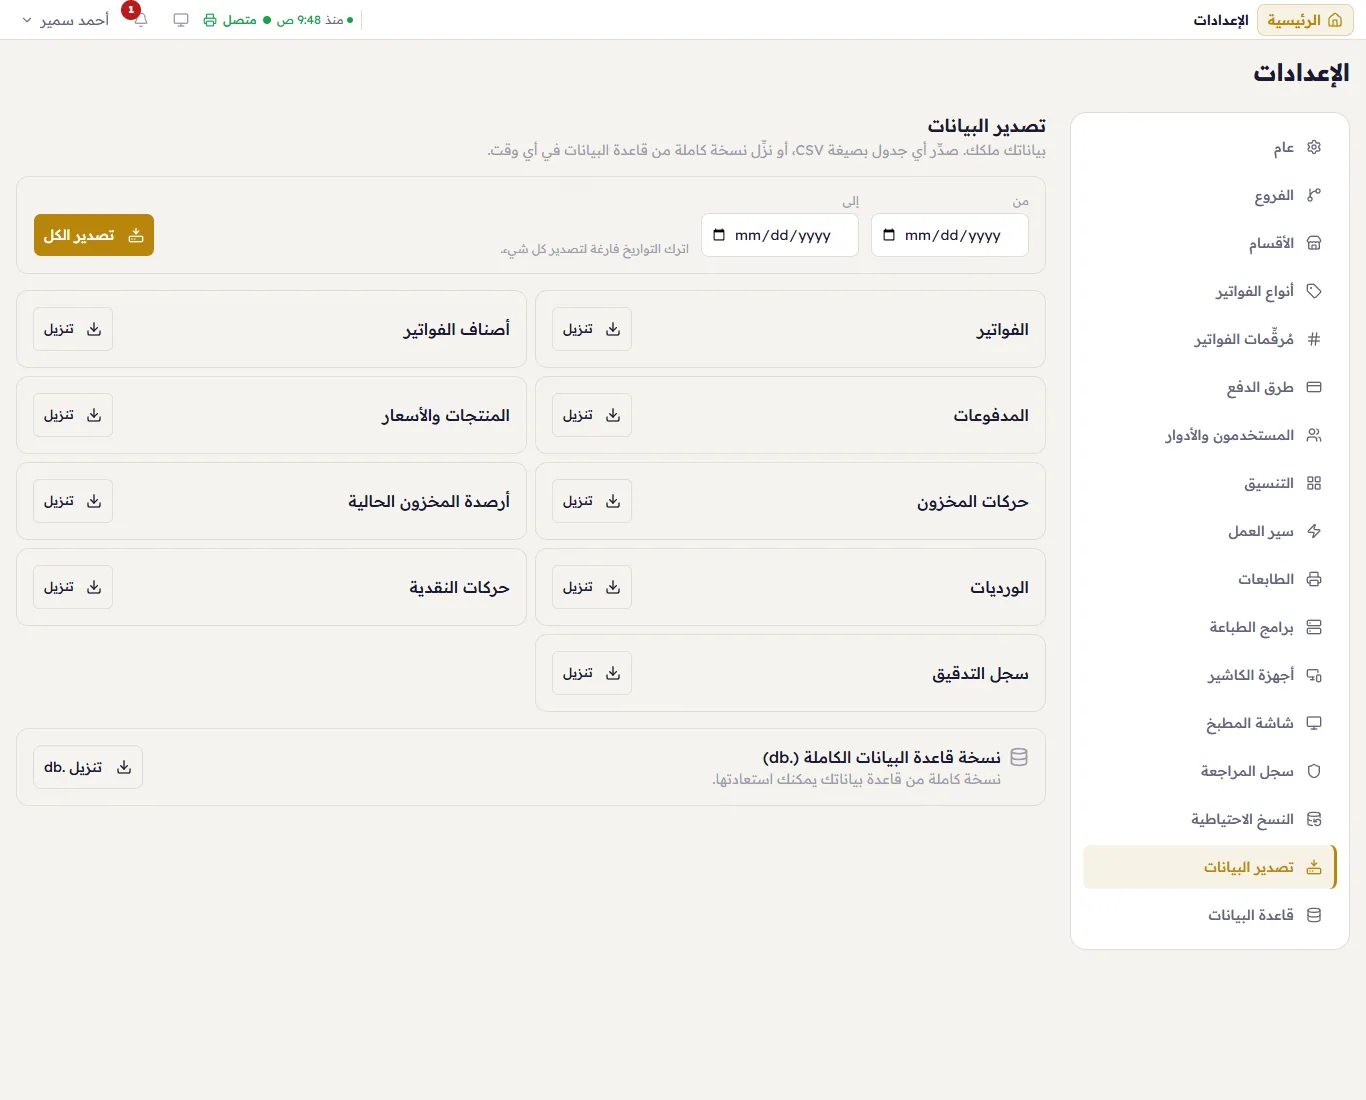Open عام general settings

(x=1209, y=147)
